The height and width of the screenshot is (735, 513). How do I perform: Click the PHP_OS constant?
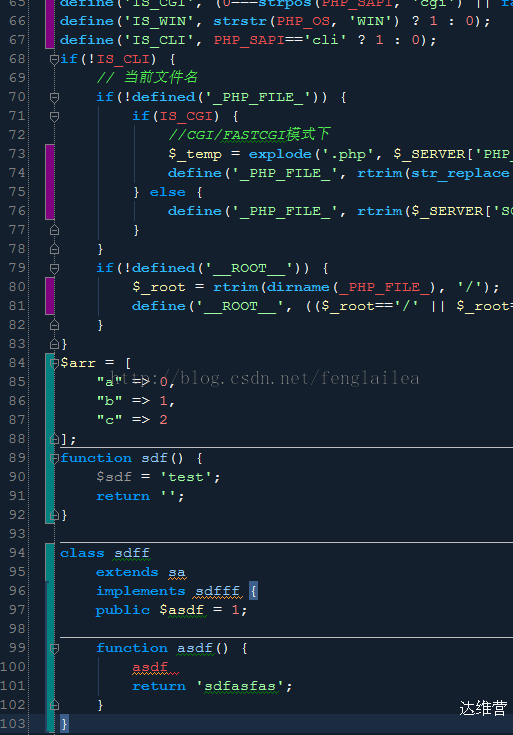point(303,21)
